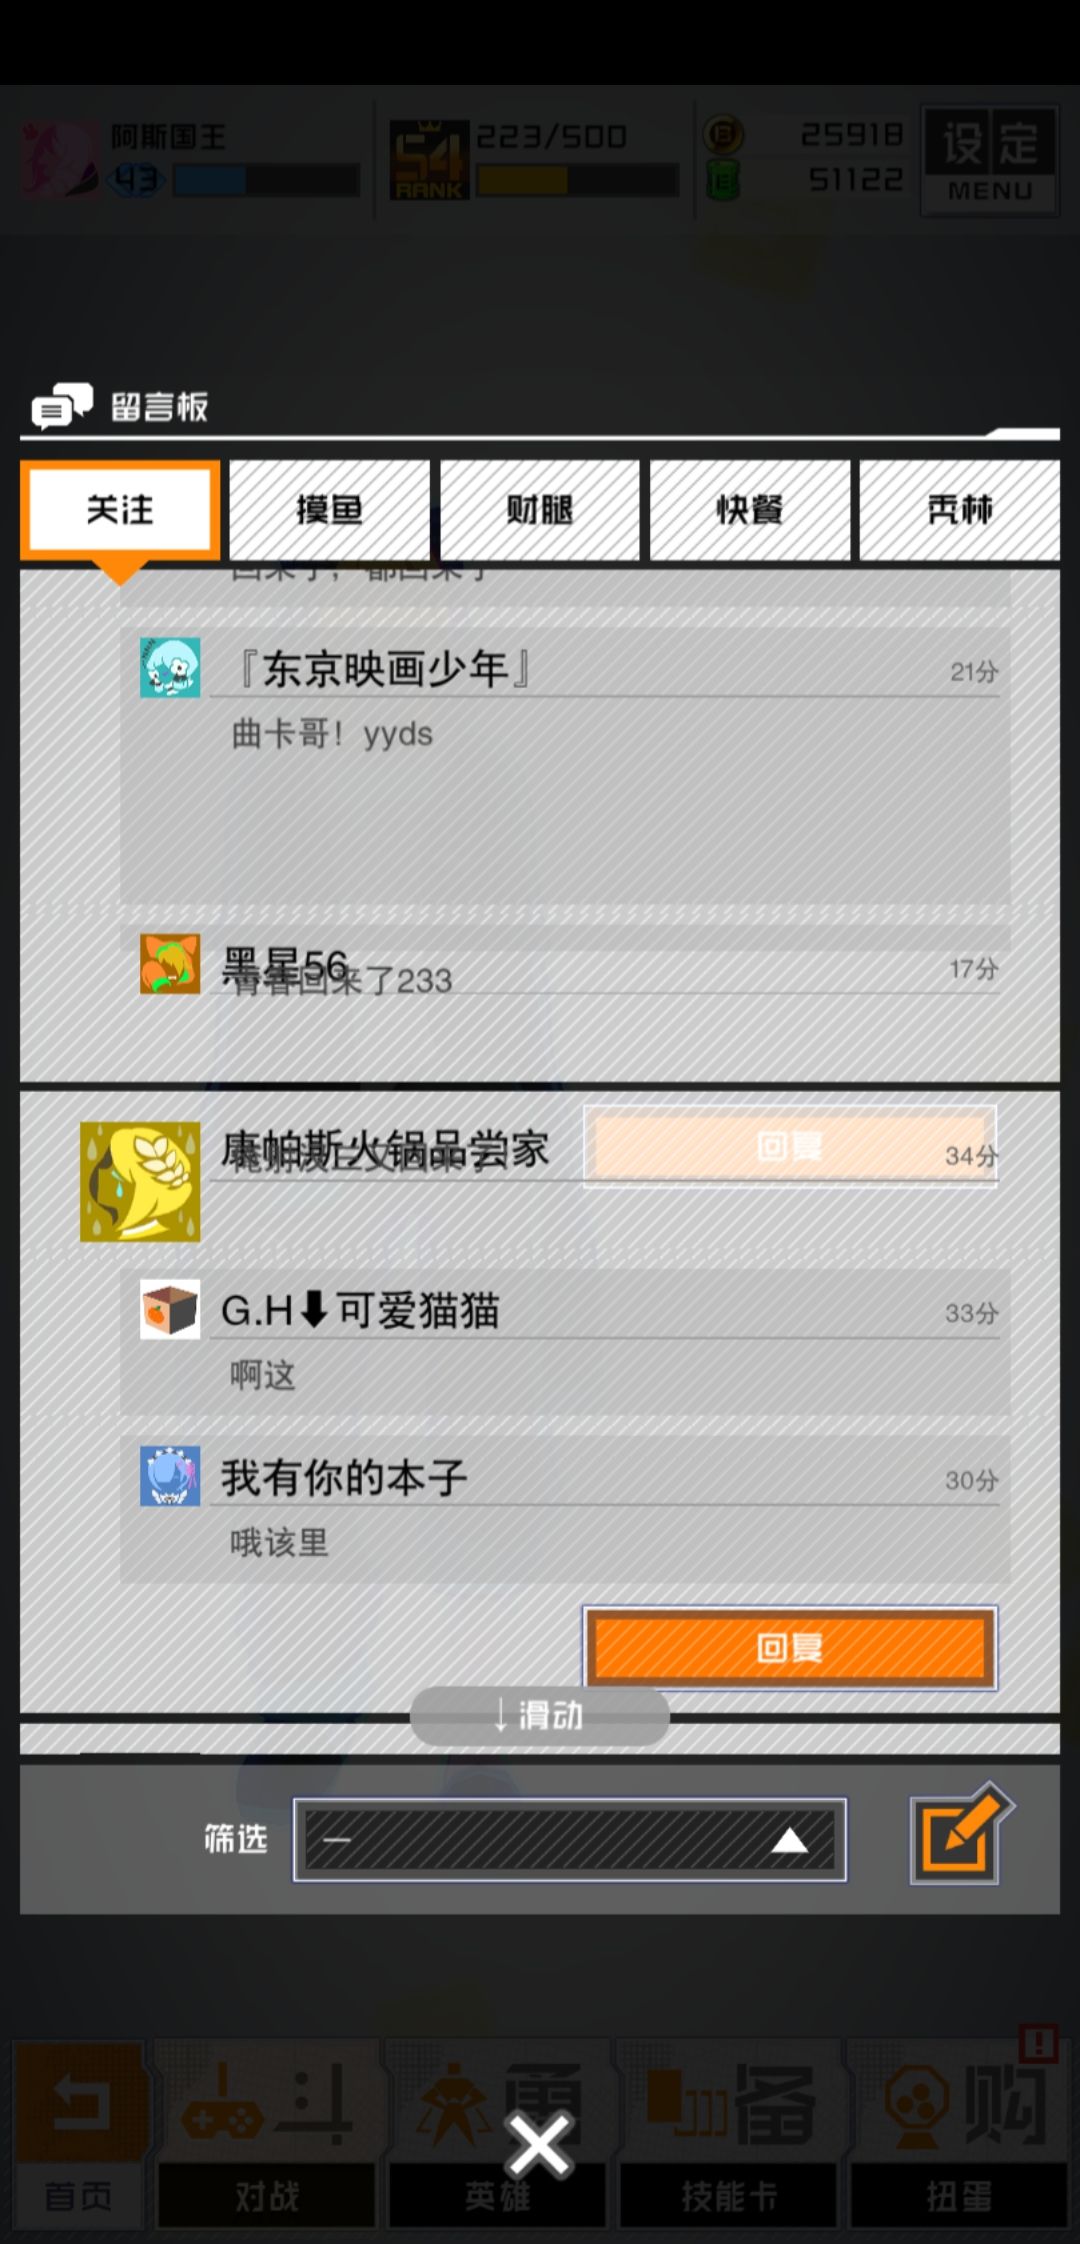
Task: View the yellow wheat-hair profile avatar
Action: pos(140,1181)
